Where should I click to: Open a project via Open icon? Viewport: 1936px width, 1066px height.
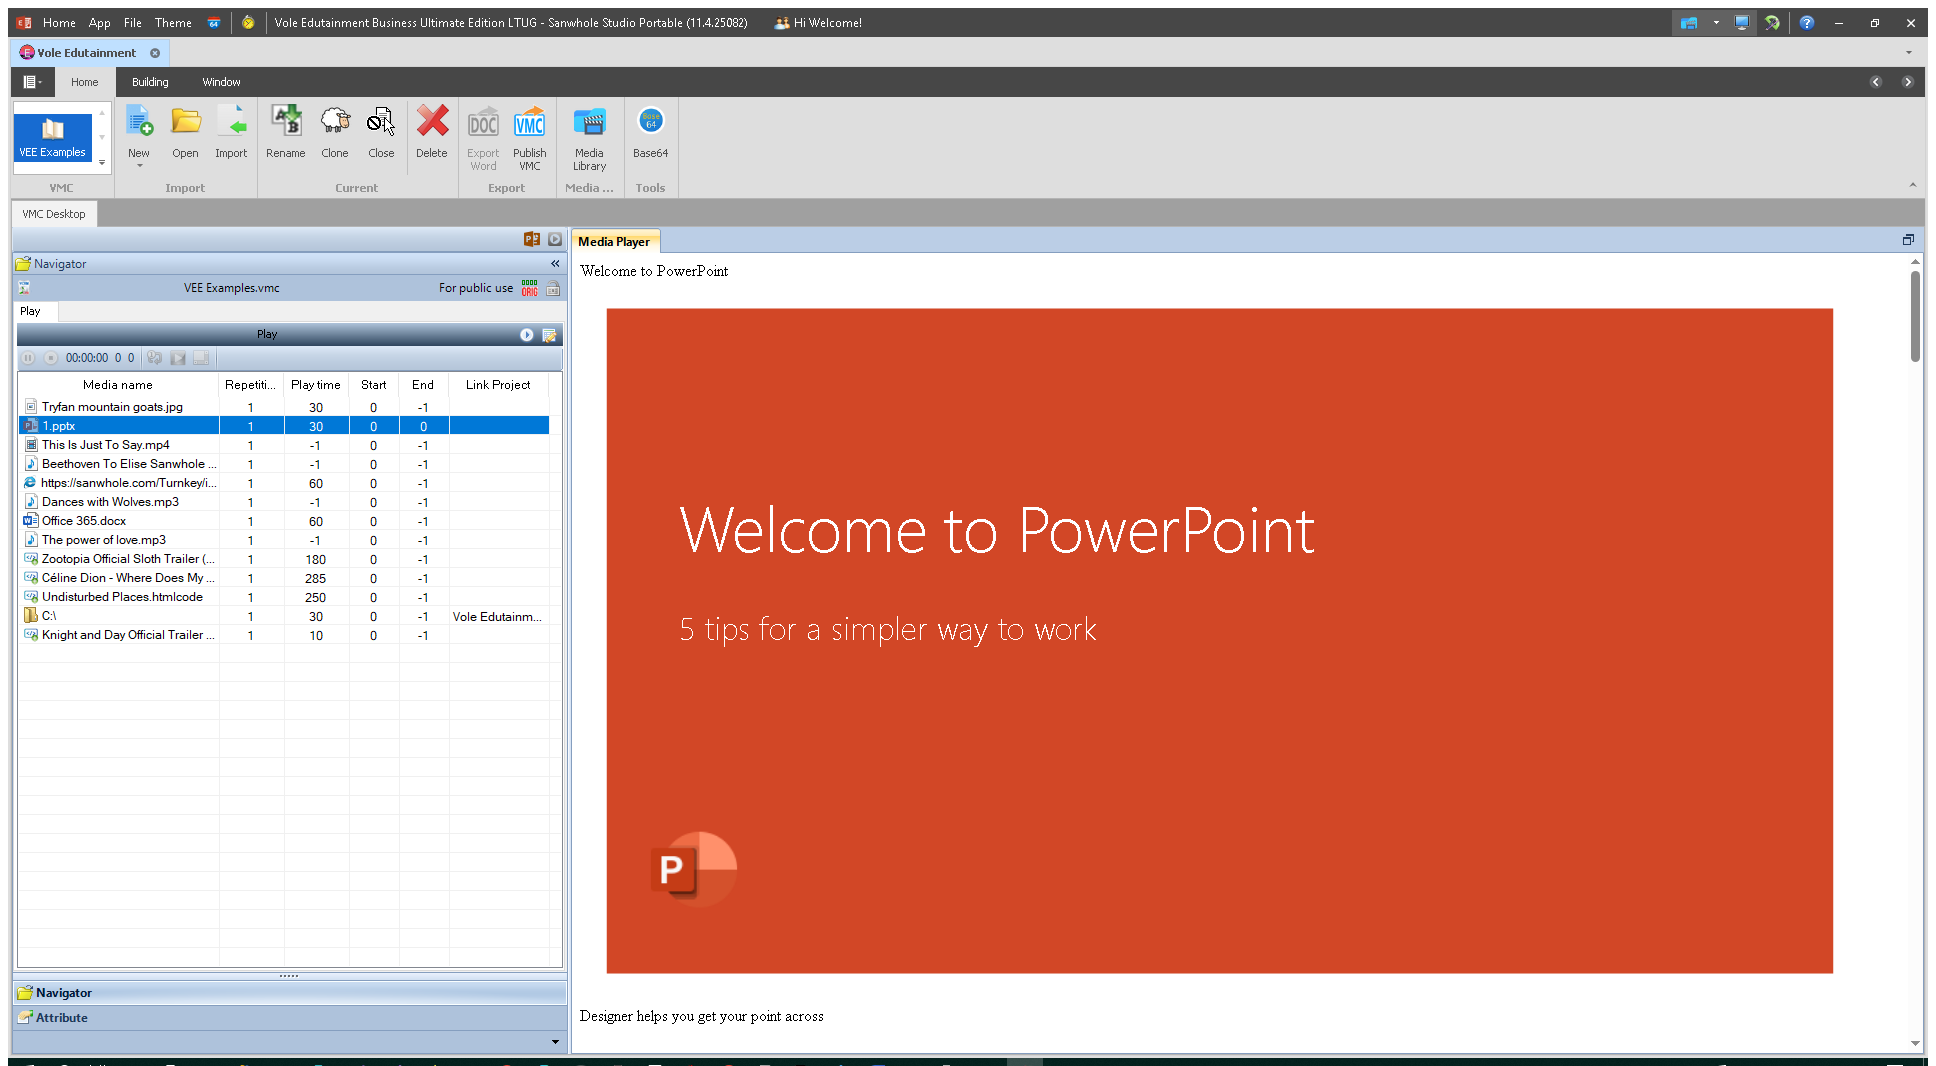(185, 122)
